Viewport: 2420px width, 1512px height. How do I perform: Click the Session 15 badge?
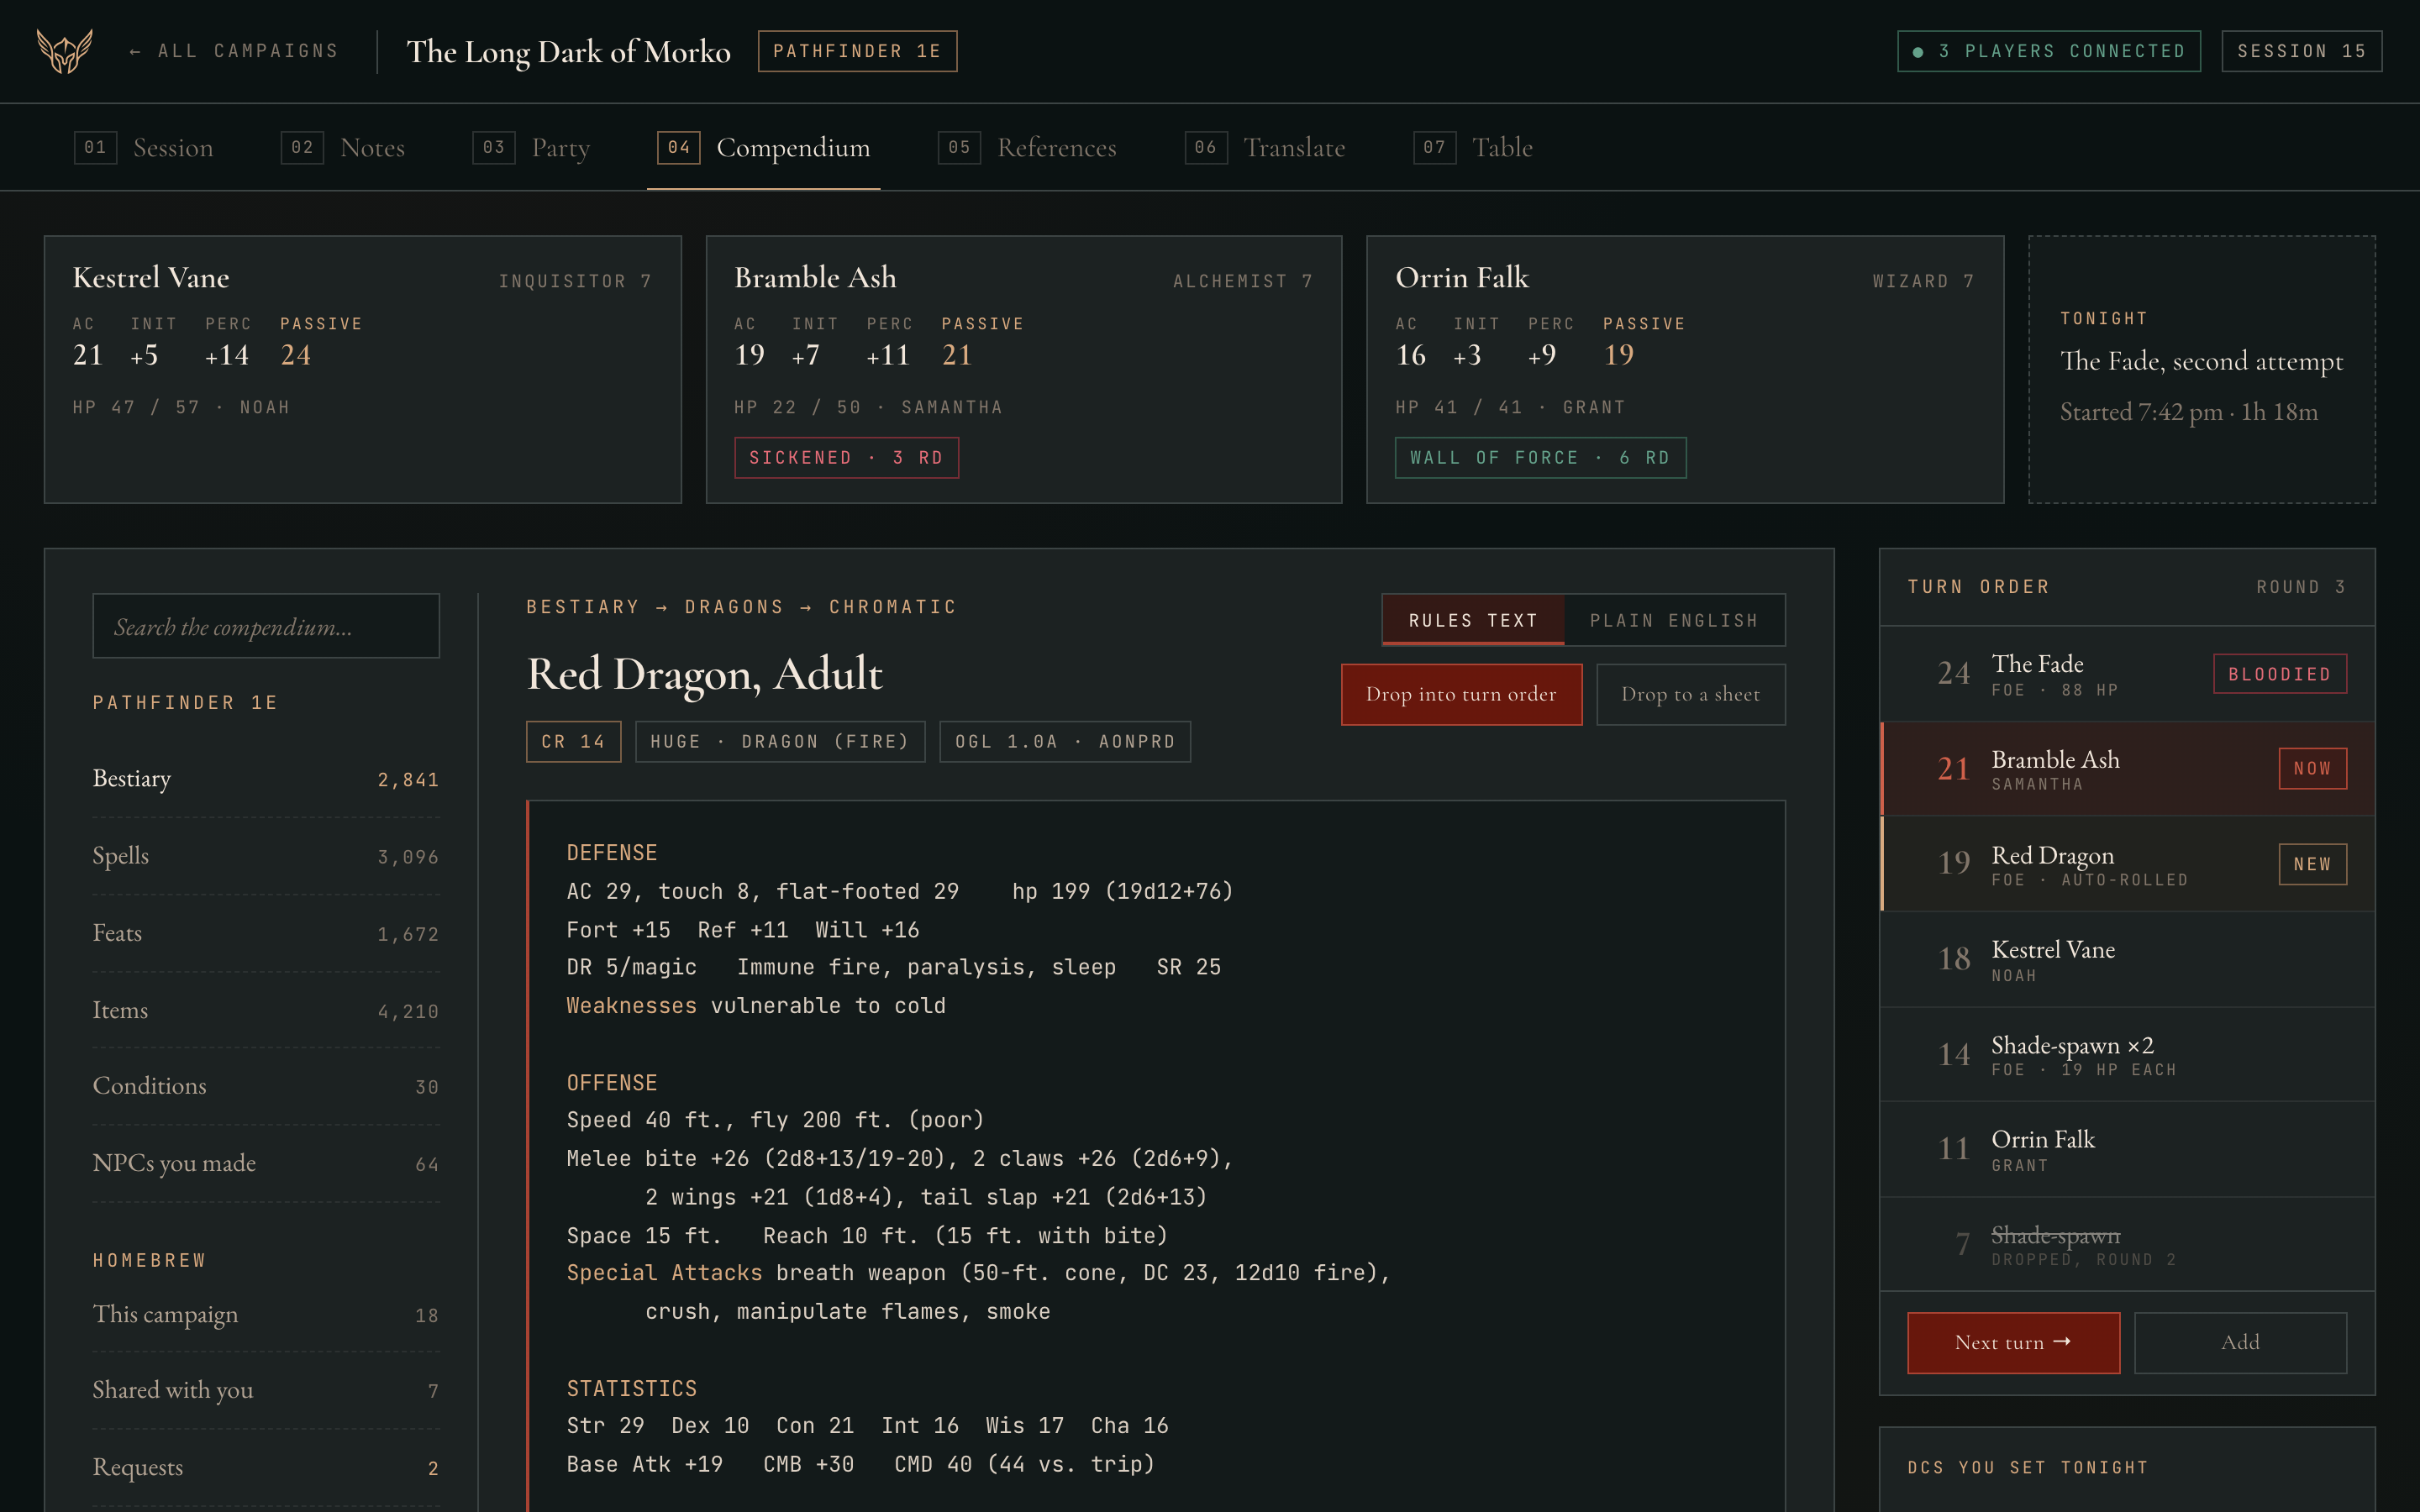tap(2301, 51)
